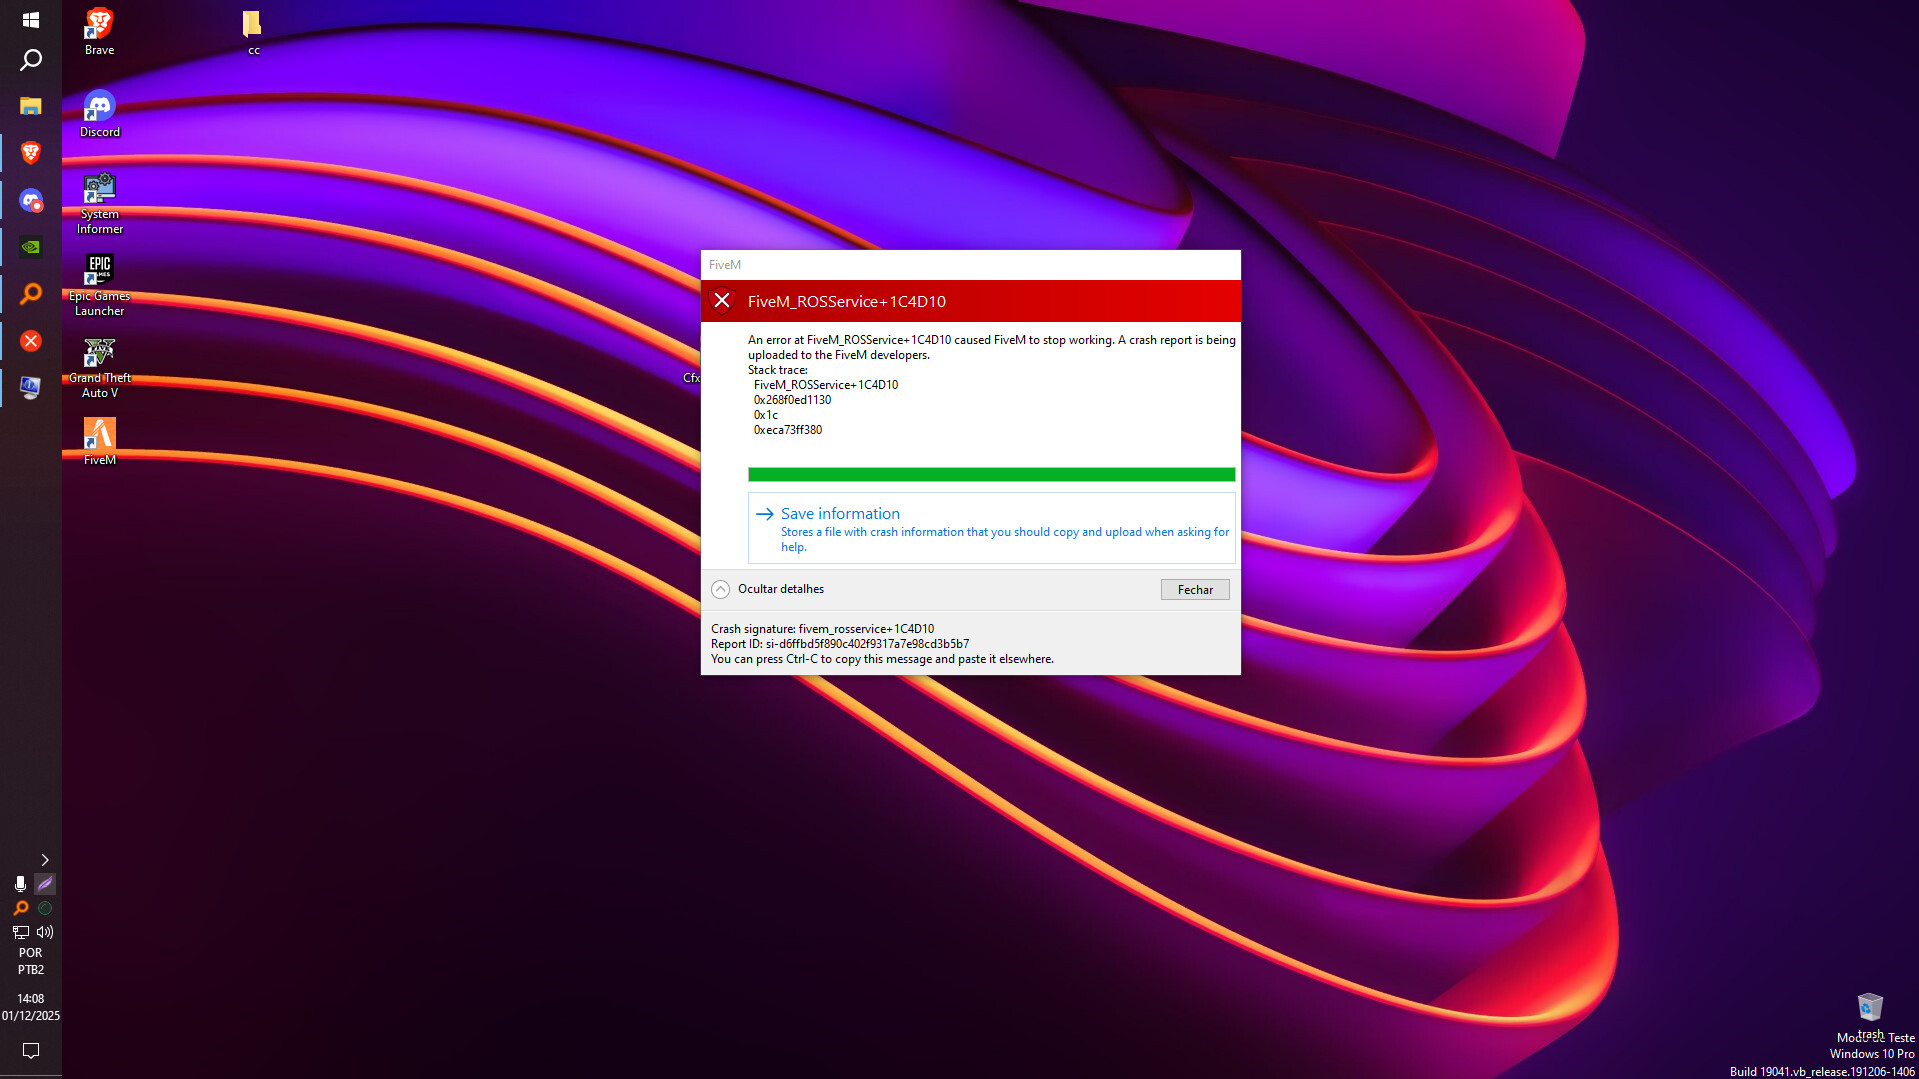Click the stack trace entry 0xeca73ff380
The image size is (1919, 1079).
pos(788,430)
